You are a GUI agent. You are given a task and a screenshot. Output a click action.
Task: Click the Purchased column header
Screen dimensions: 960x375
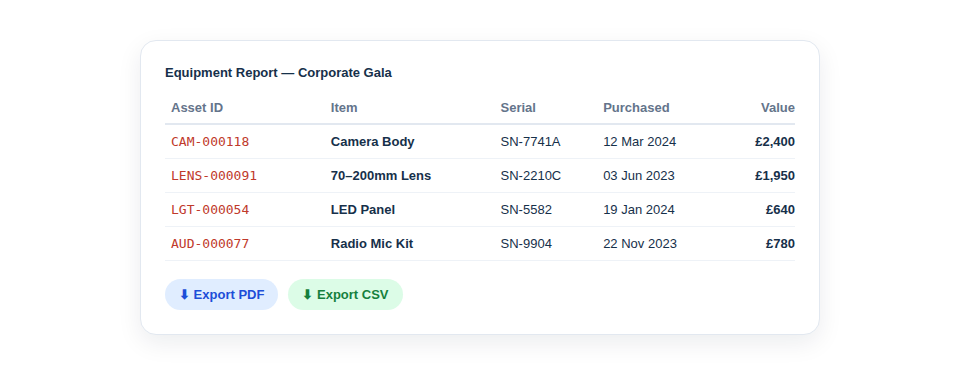(x=636, y=108)
